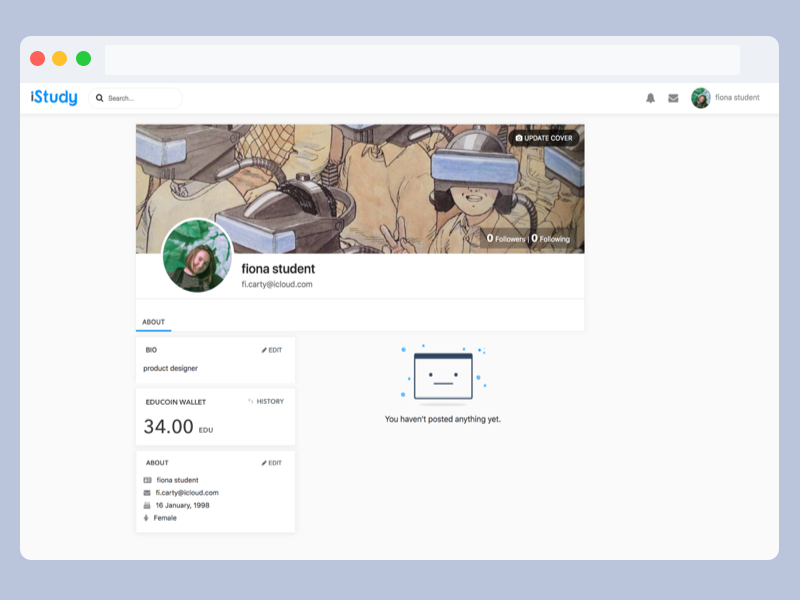Click the red close window button

pyautogui.click(x=37, y=59)
